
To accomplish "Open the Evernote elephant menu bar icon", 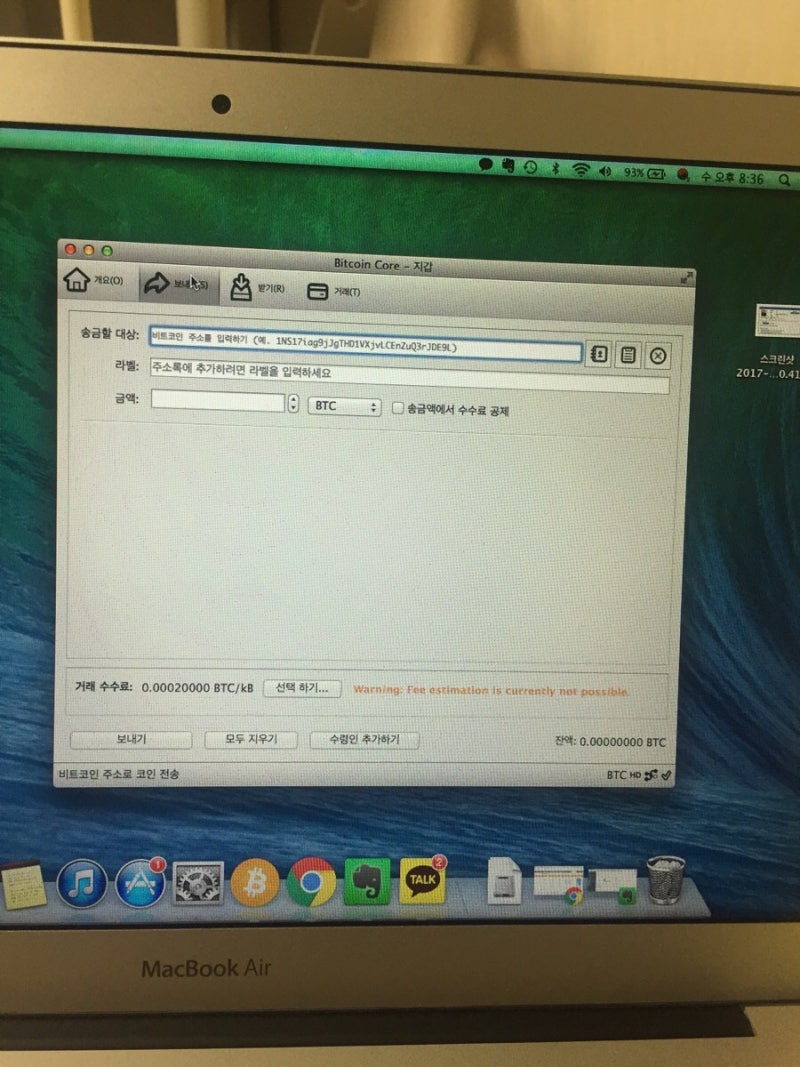I will click(x=507, y=165).
